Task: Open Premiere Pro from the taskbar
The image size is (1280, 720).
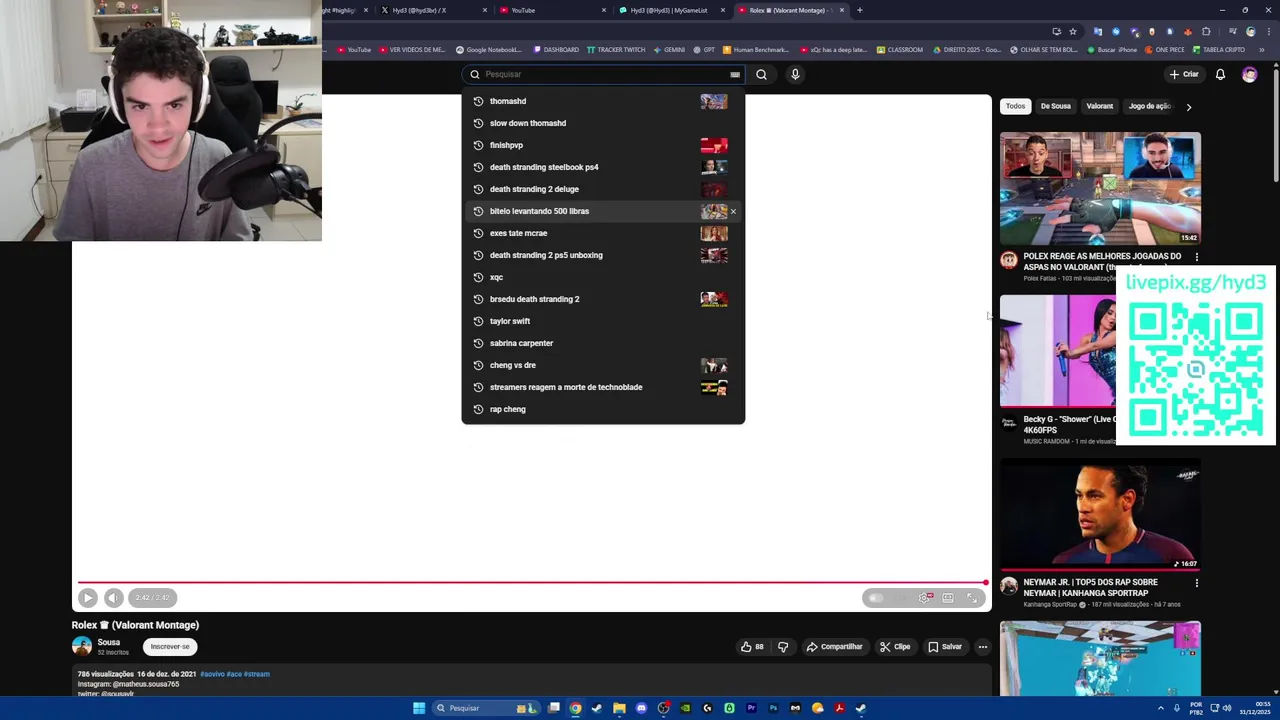Action: [751, 708]
